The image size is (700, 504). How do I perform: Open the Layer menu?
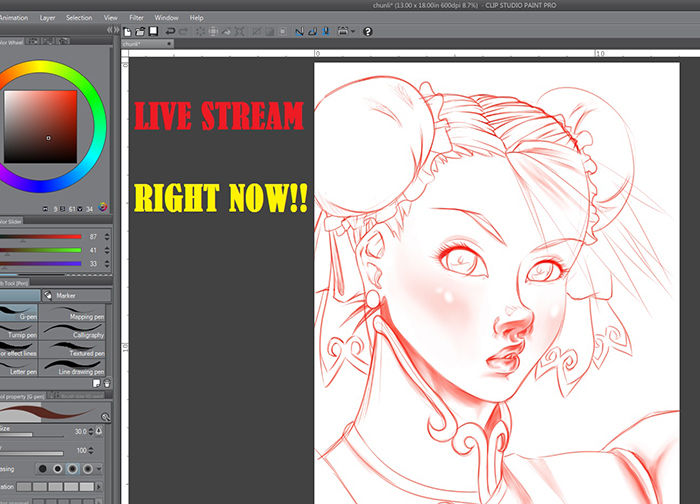pos(47,18)
